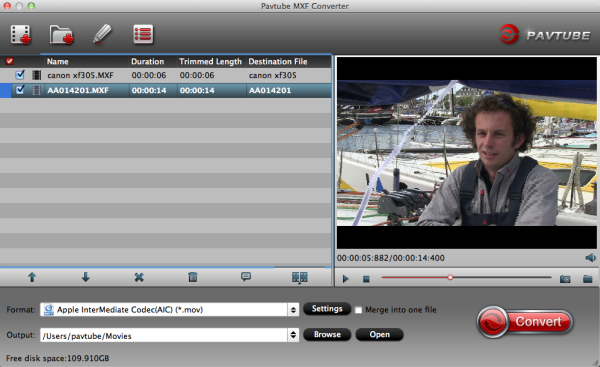This screenshot has width=600, height=367.
Task: Open the red task list icon
Action: [143, 34]
